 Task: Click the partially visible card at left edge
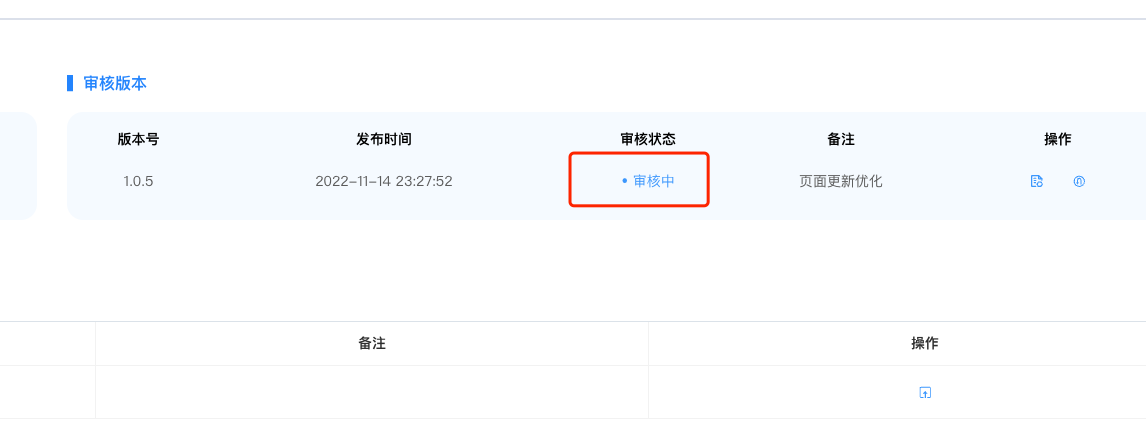(x=18, y=166)
